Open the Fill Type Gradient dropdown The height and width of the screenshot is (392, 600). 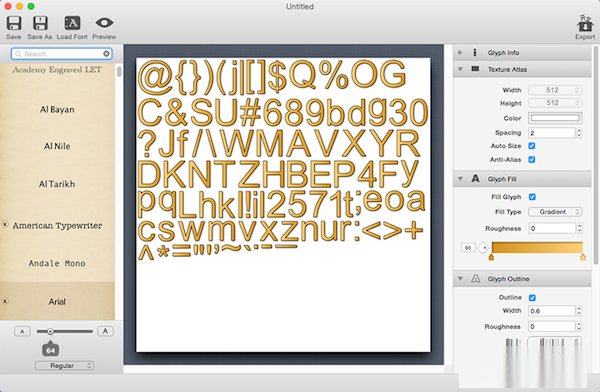(x=555, y=212)
